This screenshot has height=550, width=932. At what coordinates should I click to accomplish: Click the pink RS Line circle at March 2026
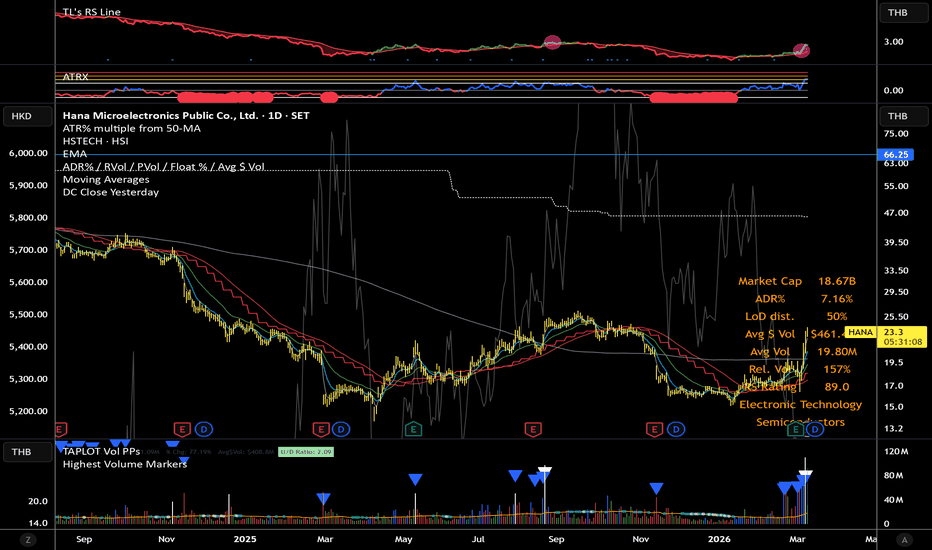[x=801, y=50]
